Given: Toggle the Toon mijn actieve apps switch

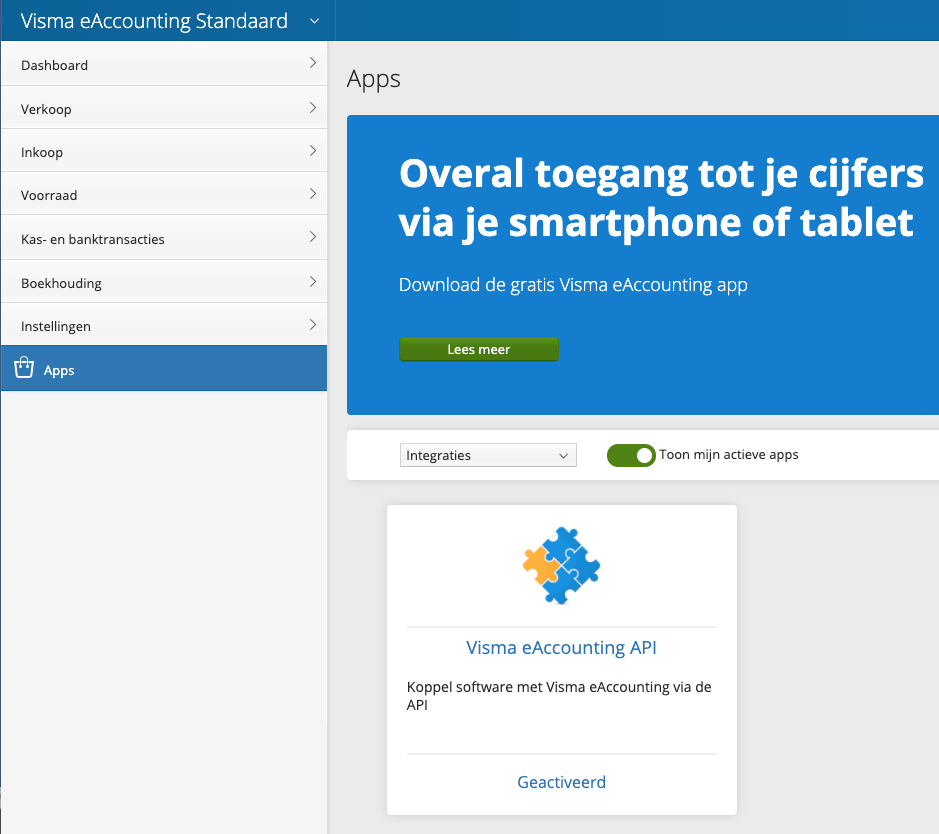Looking at the screenshot, I should (631, 456).
